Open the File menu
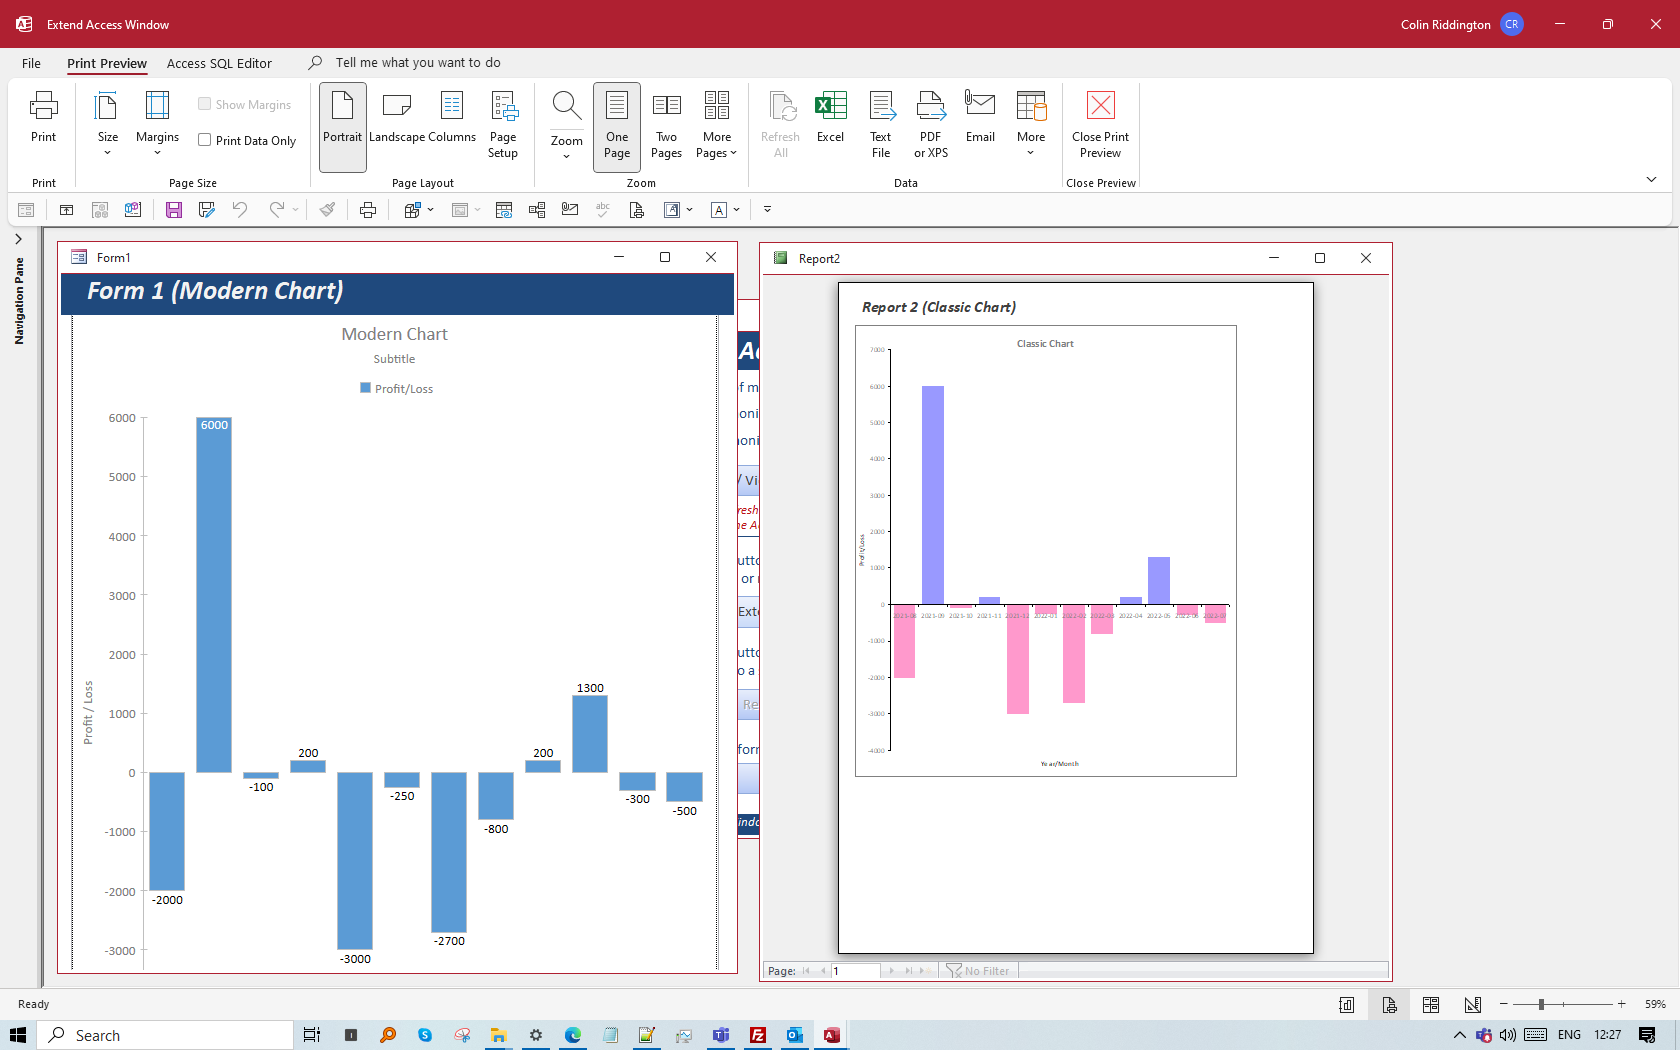The width and height of the screenshot is (1680, 1050). pyautogui.click(x=31, y=63)
